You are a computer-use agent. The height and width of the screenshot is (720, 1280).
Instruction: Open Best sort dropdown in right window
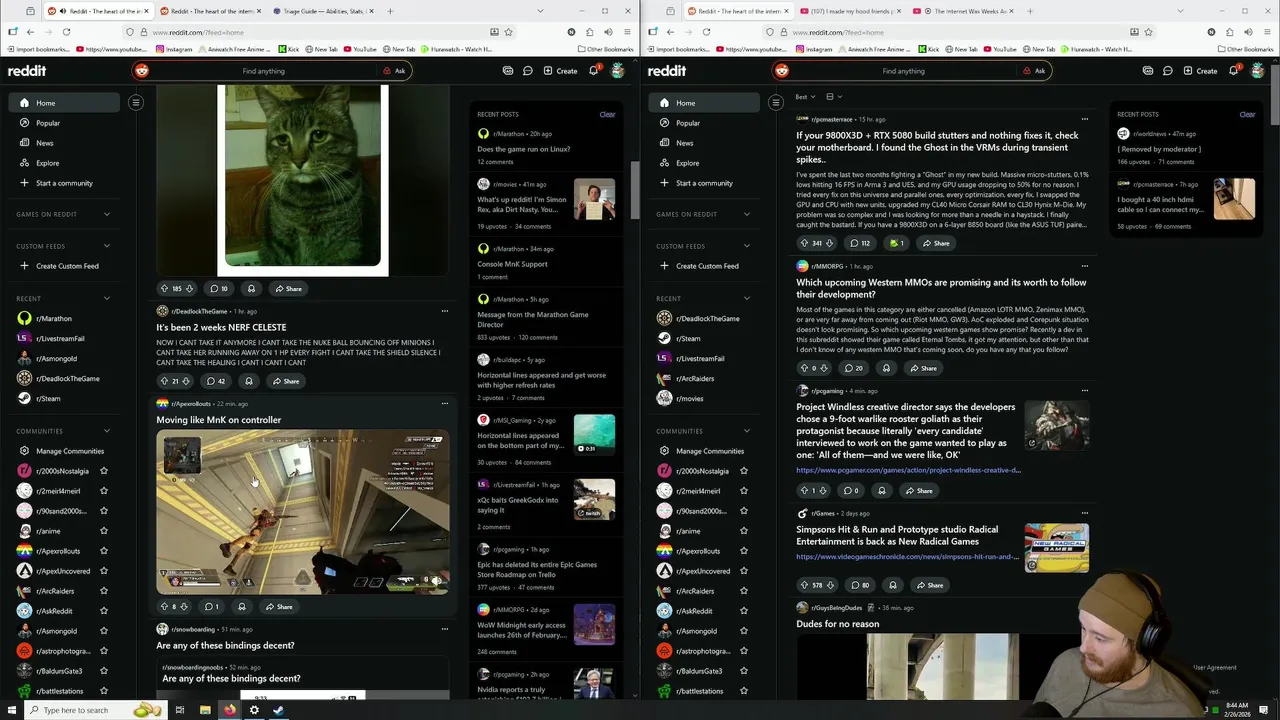click(x=805, y=97)
